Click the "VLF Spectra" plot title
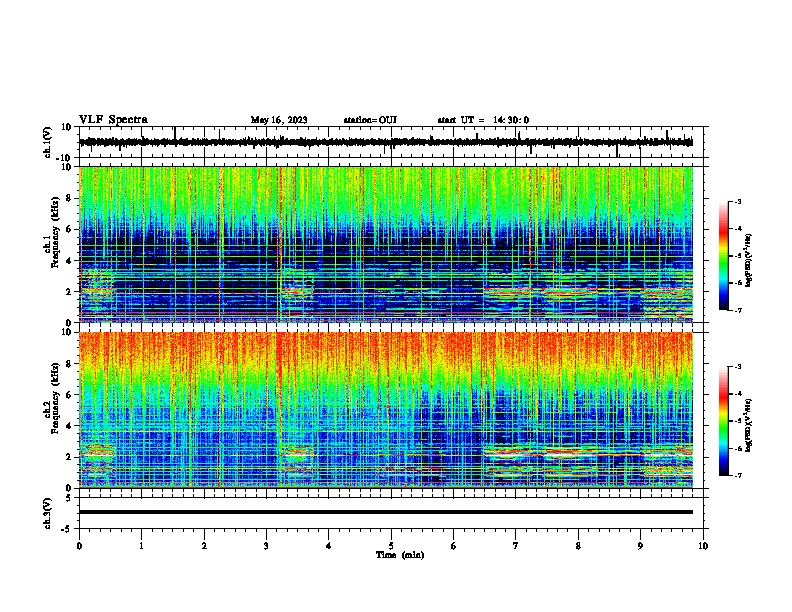 pos(113,119)
